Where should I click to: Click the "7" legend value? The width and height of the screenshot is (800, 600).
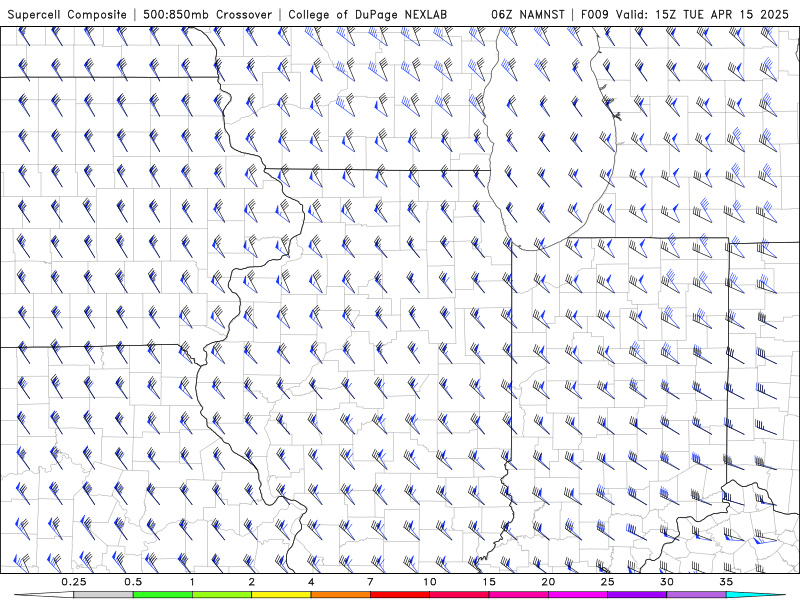pos(370,582)
